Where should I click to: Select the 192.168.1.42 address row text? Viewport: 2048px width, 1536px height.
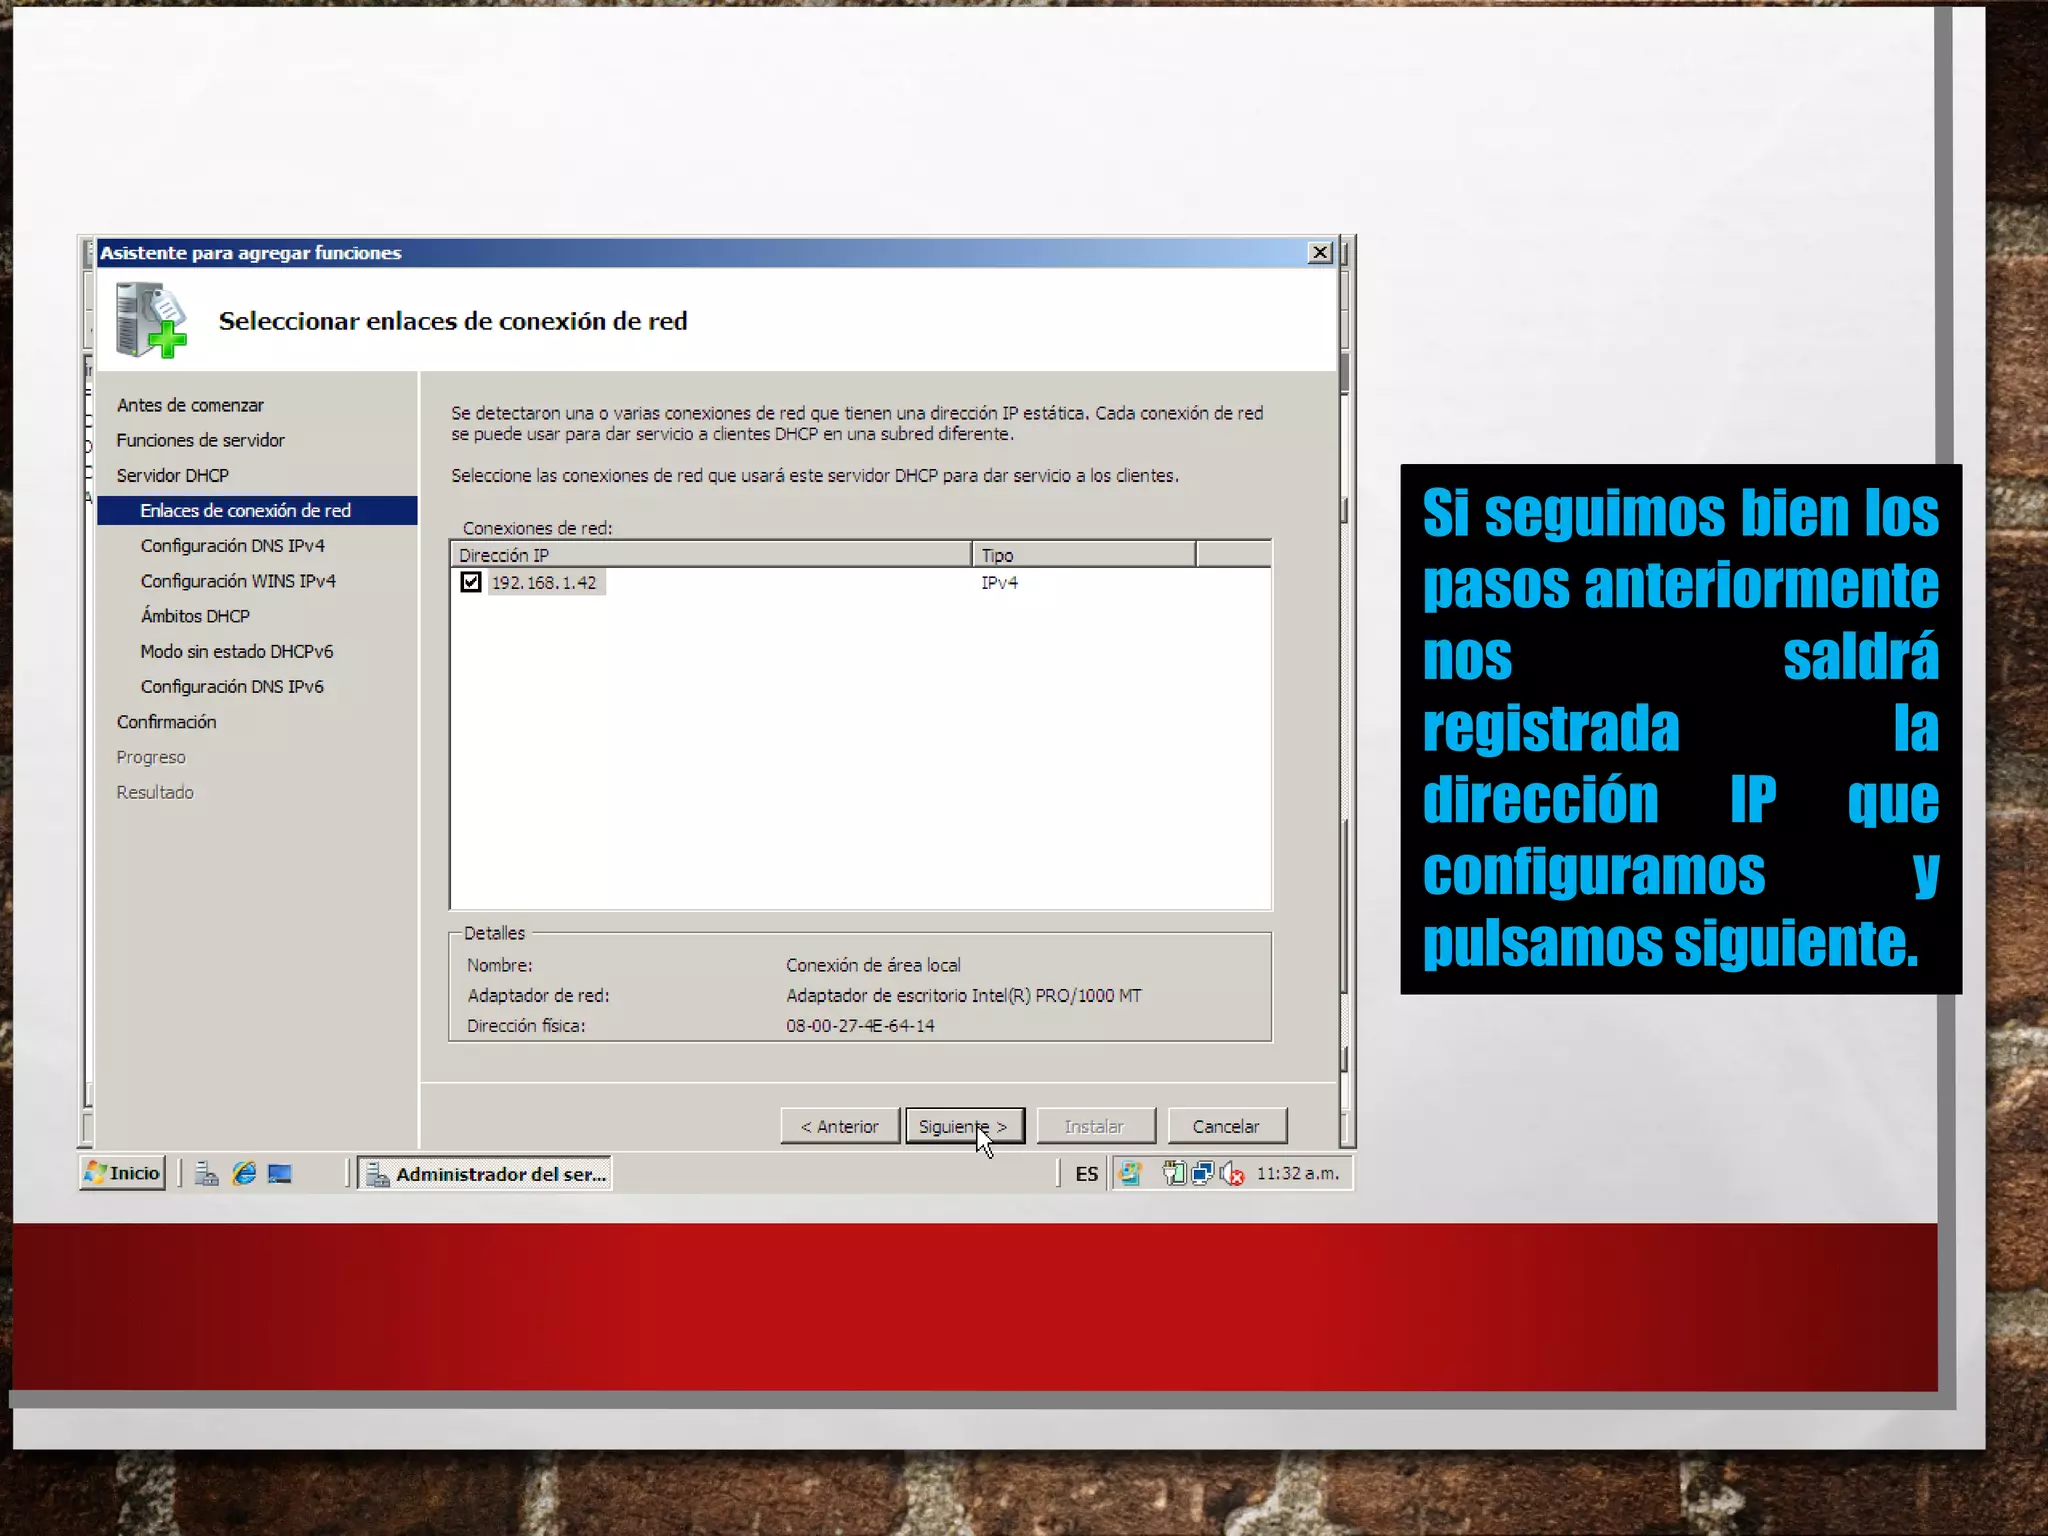(544, 582)
